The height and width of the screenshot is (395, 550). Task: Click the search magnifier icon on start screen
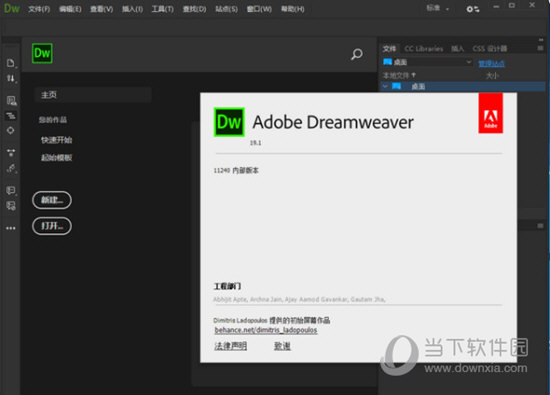pyautogui.click(x=357, y=54)
